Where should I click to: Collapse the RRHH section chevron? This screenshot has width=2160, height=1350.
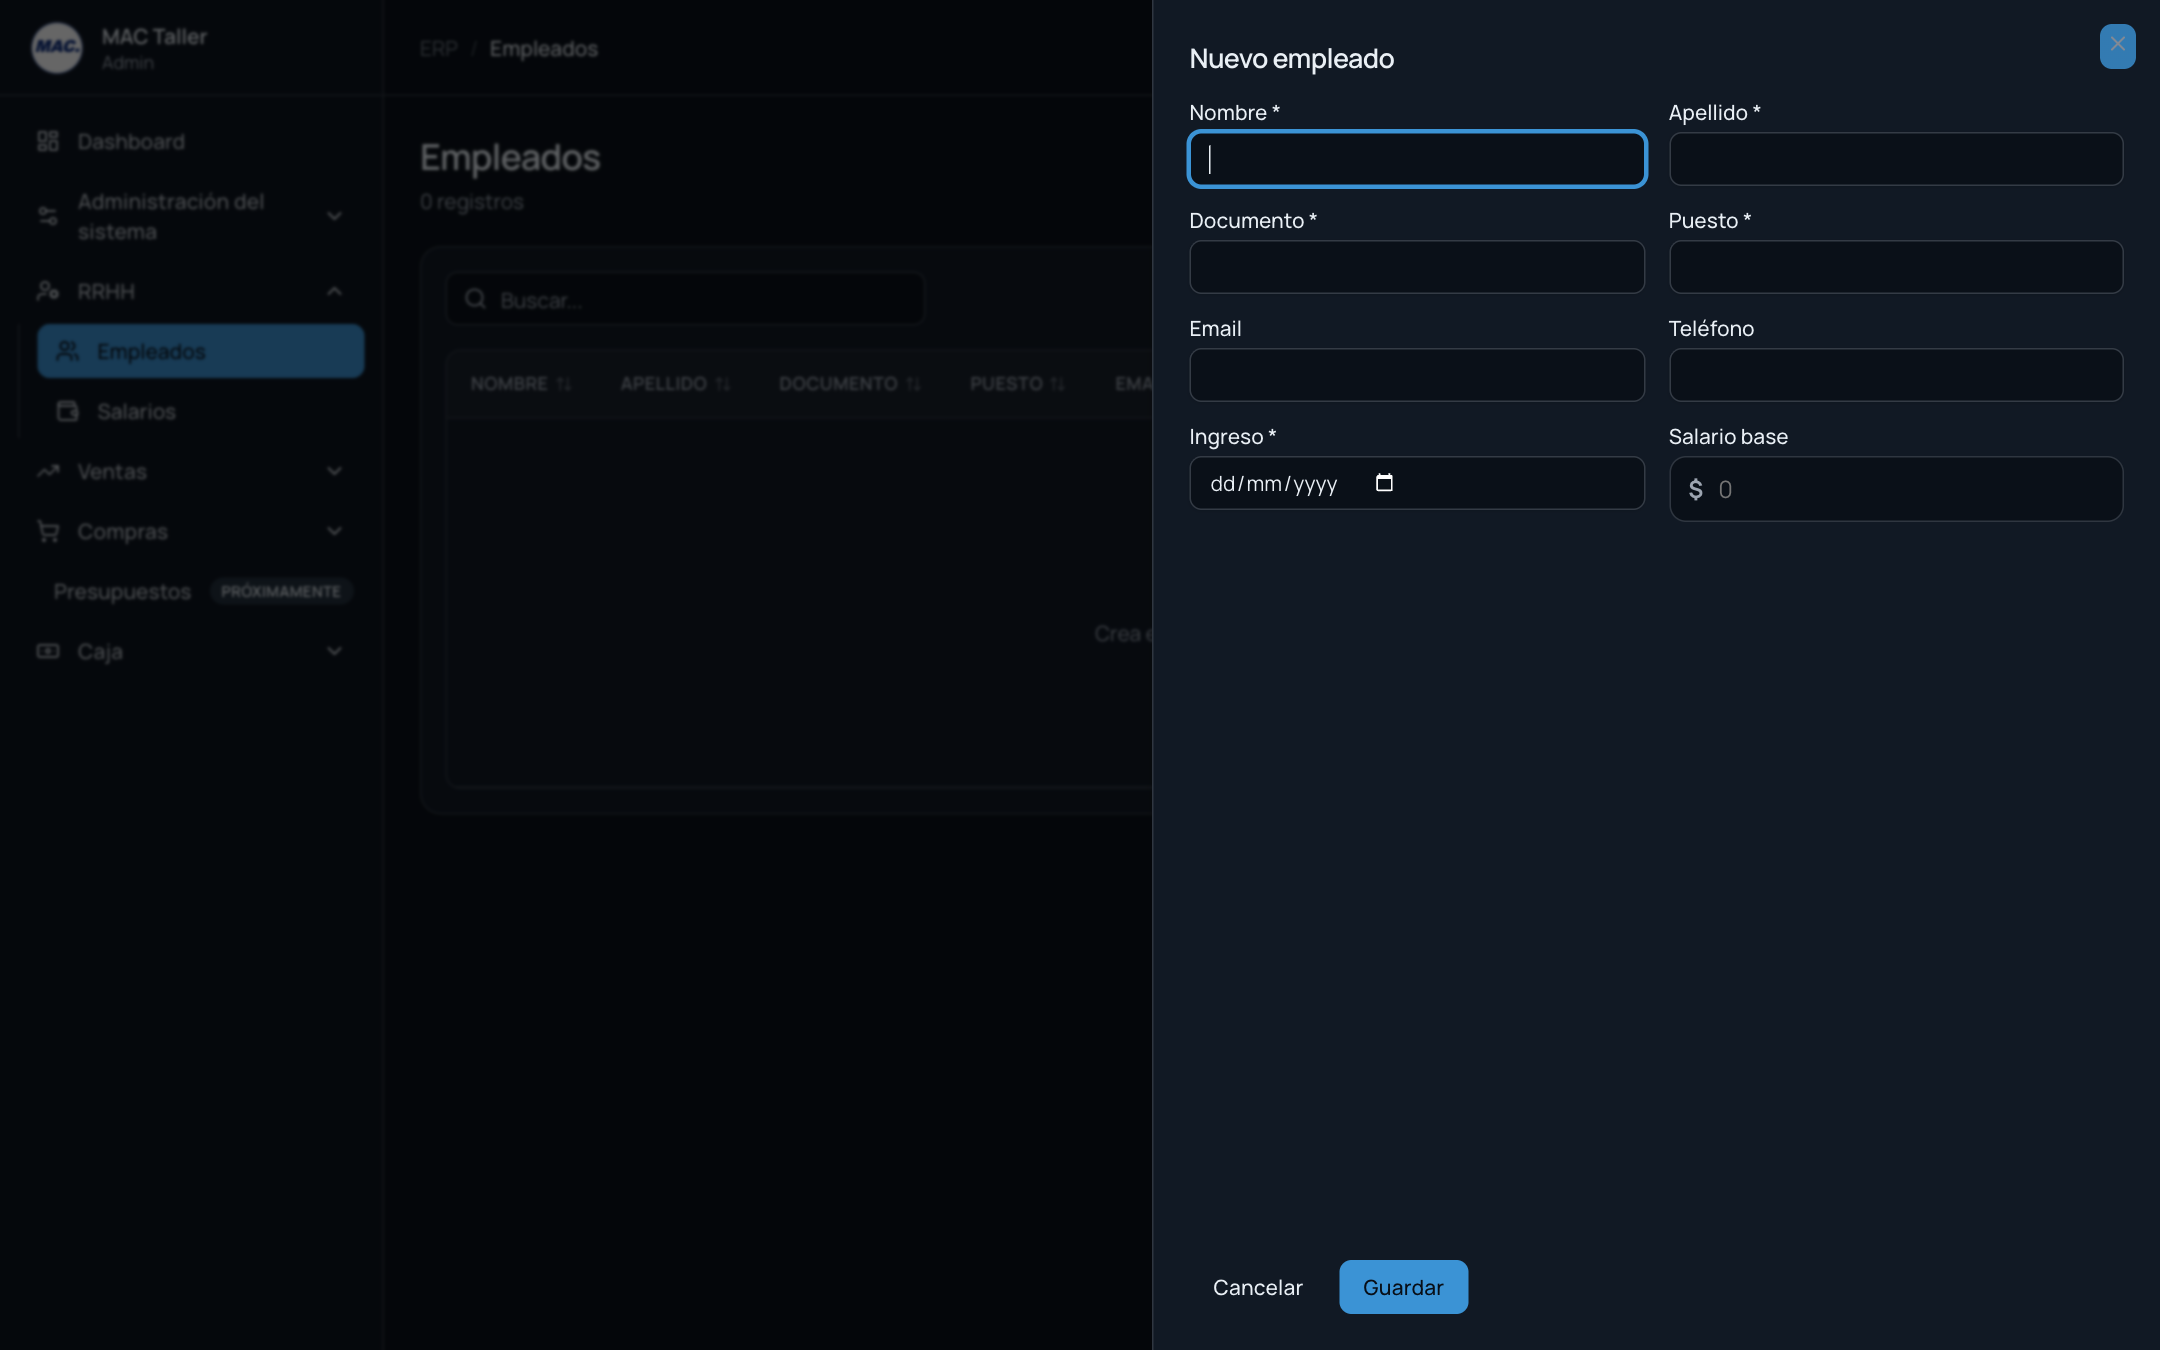click(335, 291)
